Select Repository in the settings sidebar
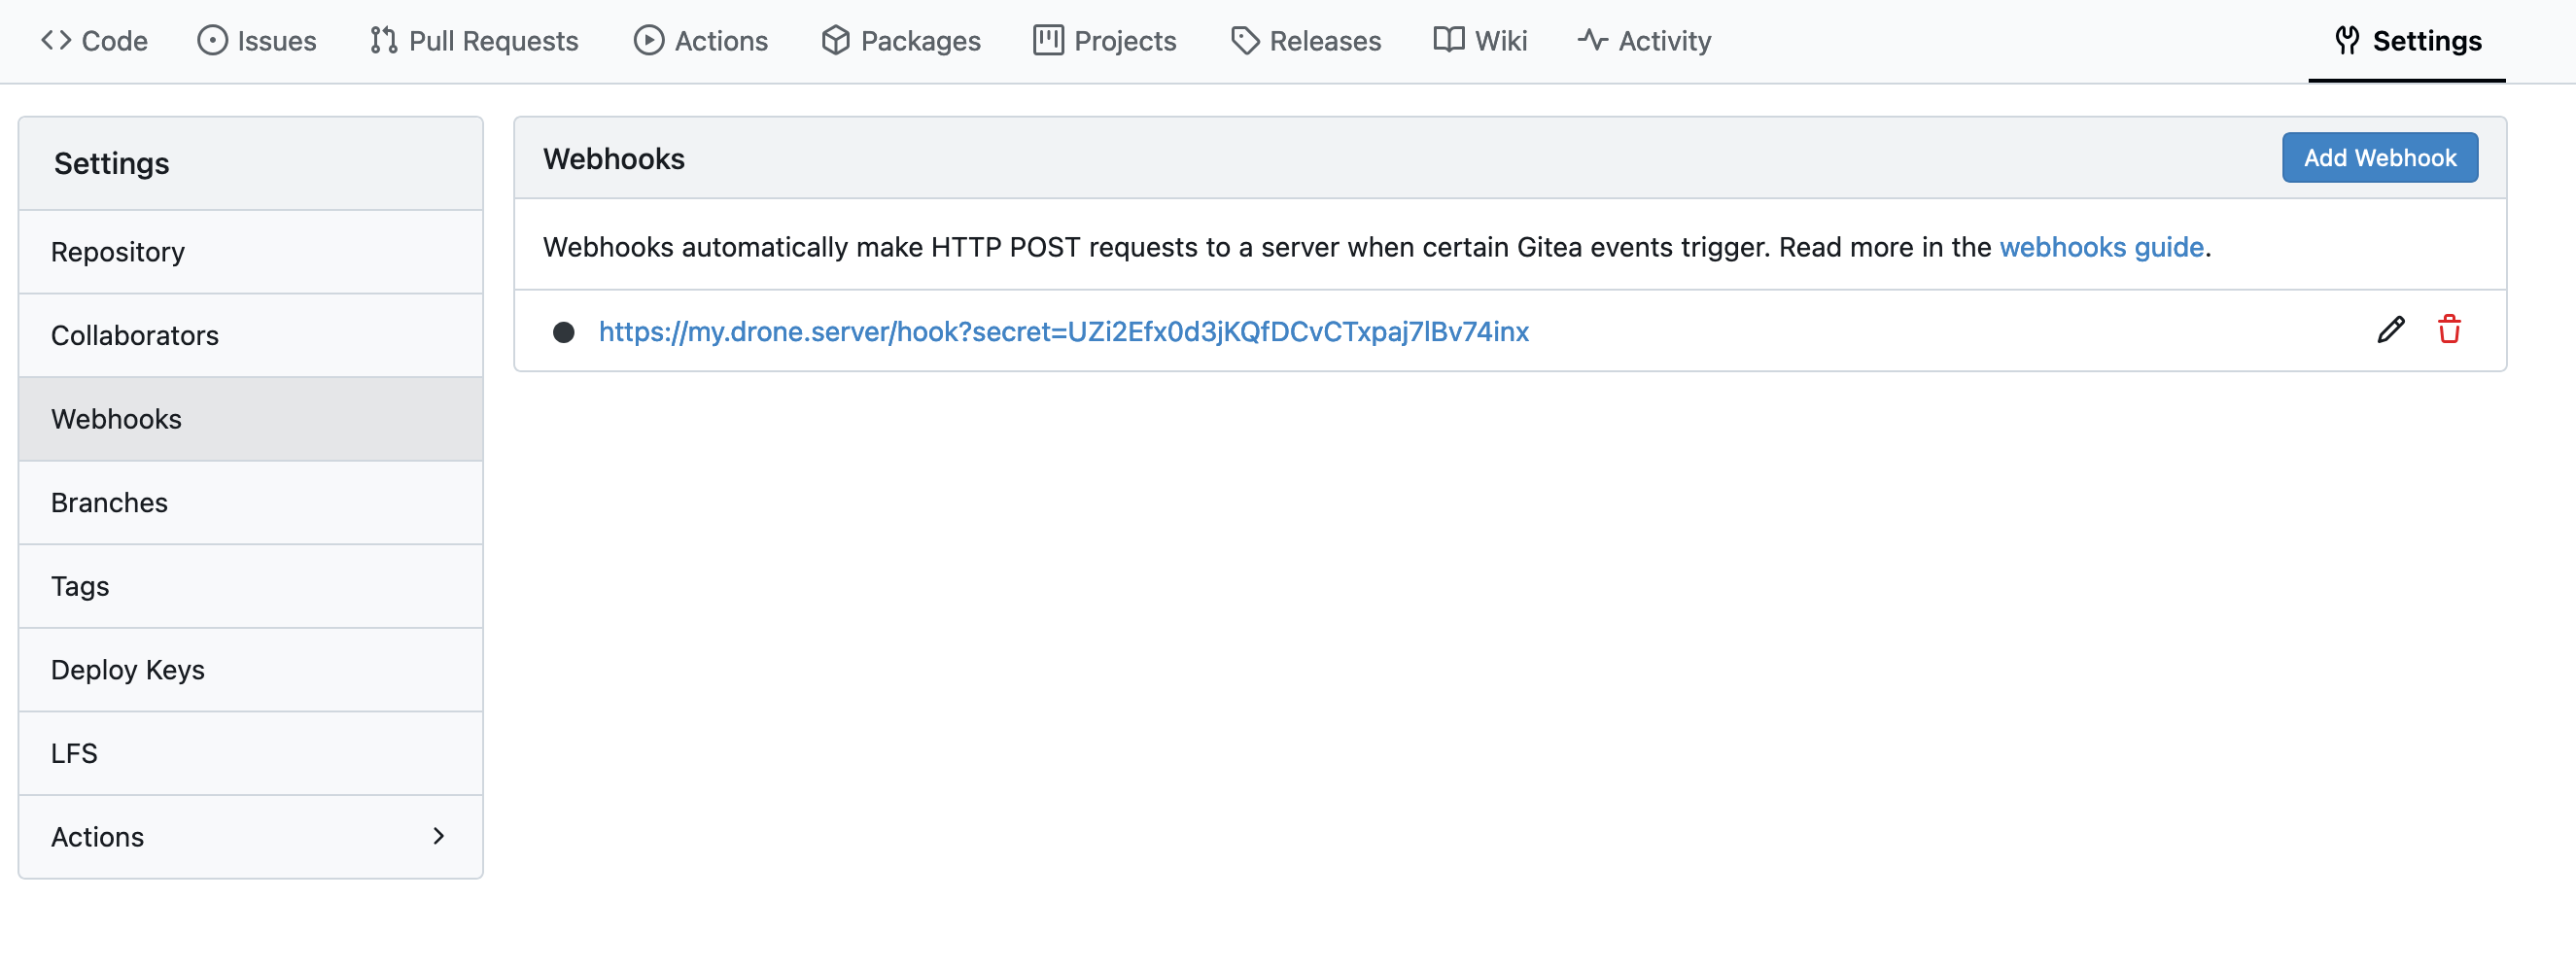The image size is (2576, 970). [x=118, y=252]
